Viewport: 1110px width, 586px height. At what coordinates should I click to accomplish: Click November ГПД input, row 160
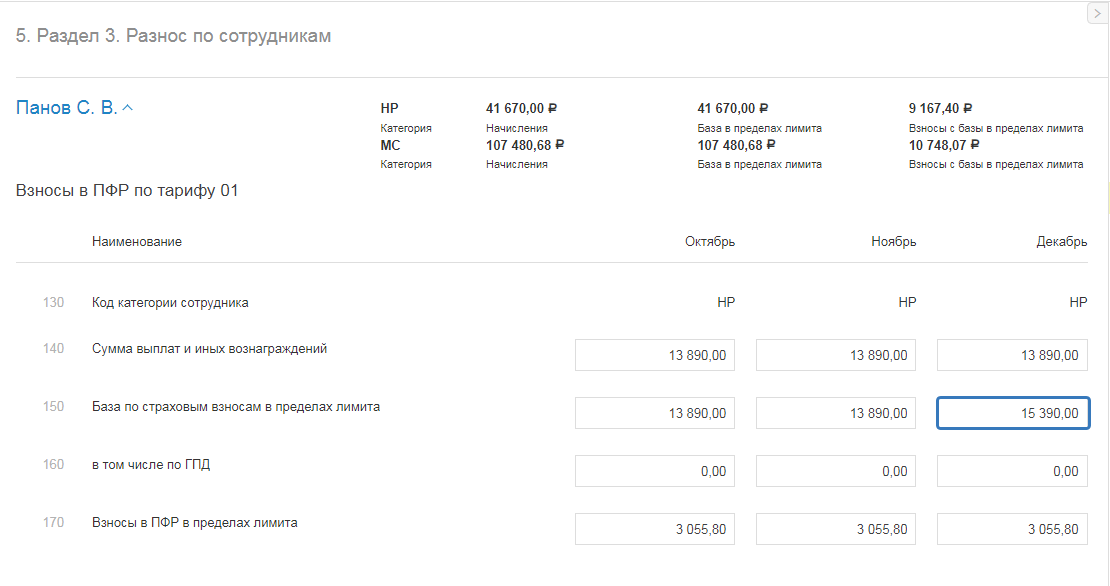click(x=836, y=471)
